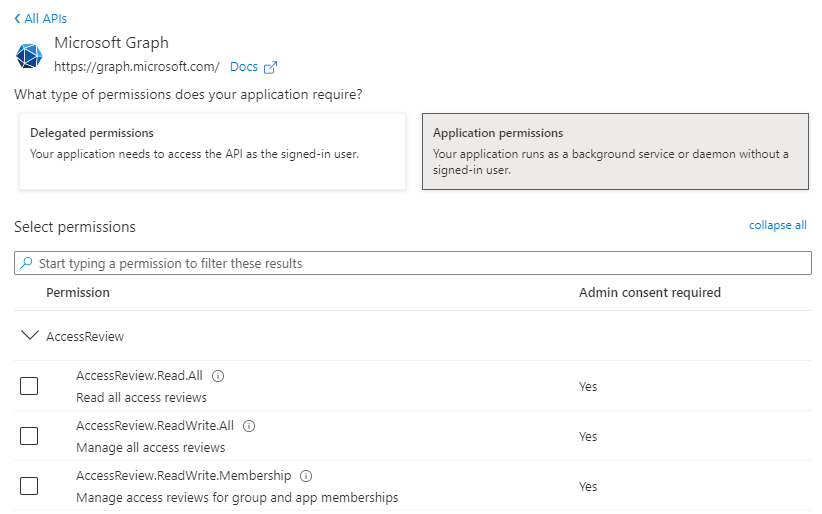Click info icon next to AccessReview.ReadWrite.All
Viewport: 822px width, 514px height.
coord(249,426)
